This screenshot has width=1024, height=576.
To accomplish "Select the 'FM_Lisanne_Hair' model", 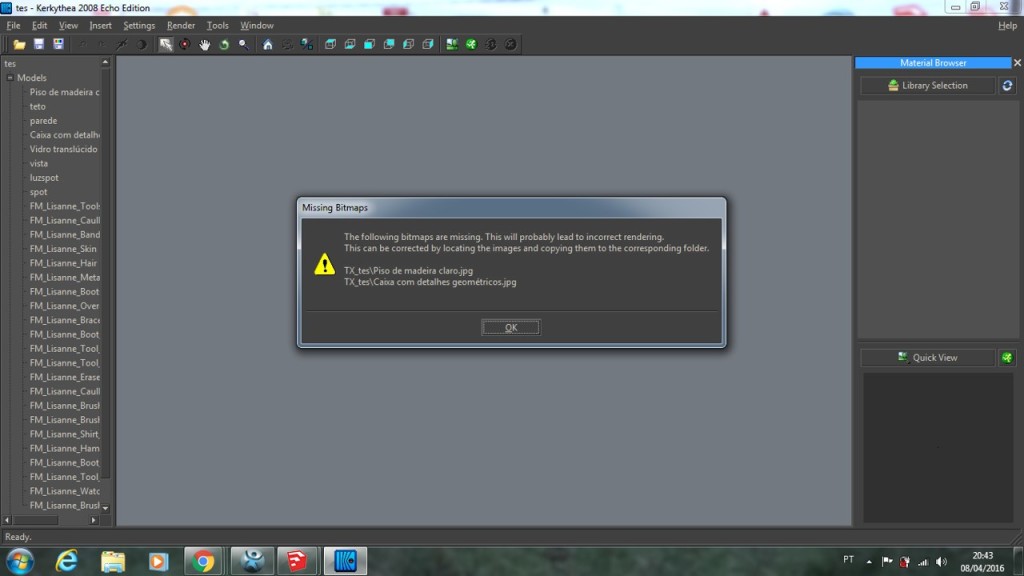I will click(63, 263).
